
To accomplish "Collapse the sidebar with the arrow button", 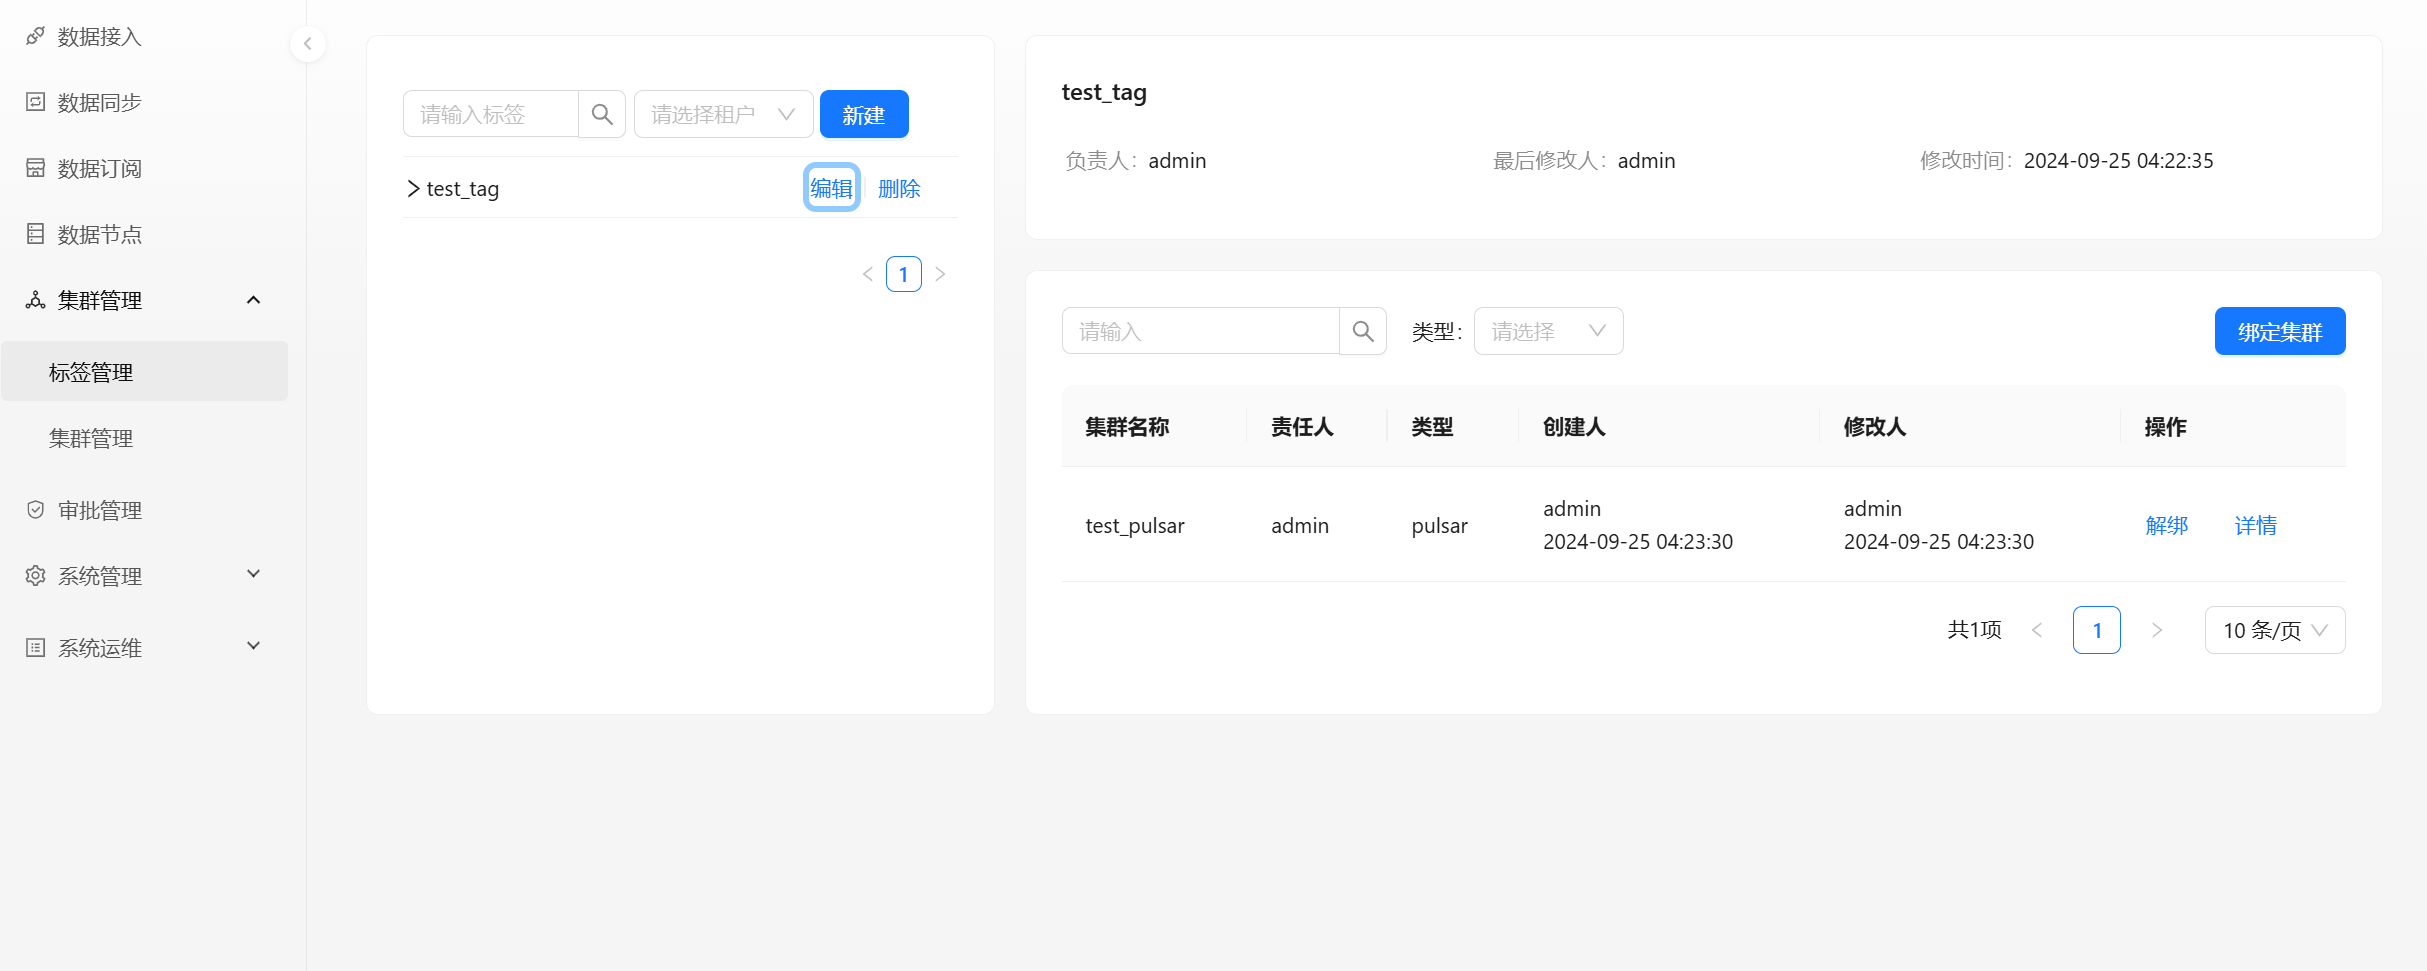I will (x=308, y=44).
